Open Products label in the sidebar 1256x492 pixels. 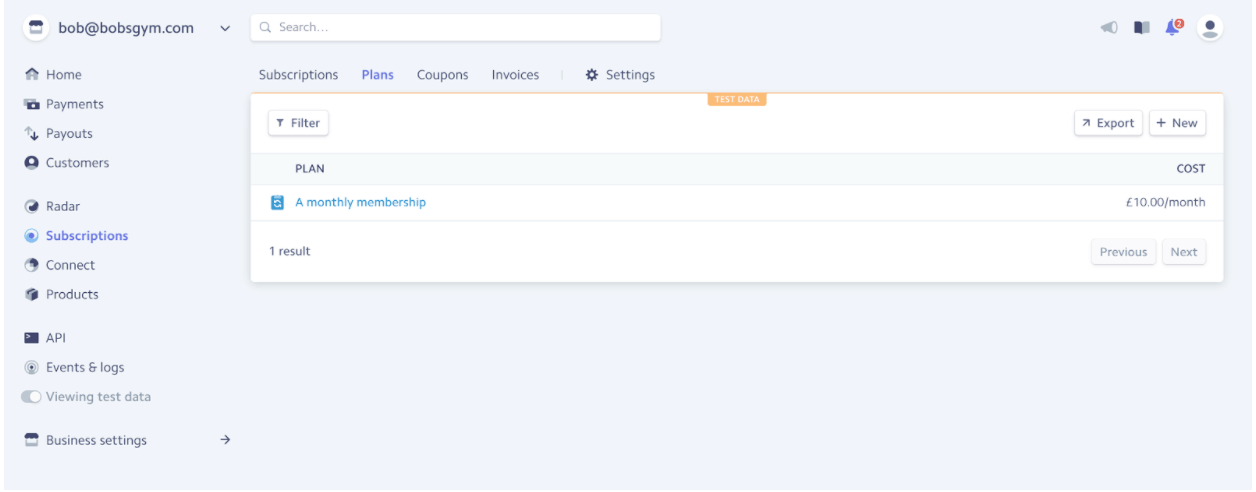pyautogui.click(x=72, y=295)
